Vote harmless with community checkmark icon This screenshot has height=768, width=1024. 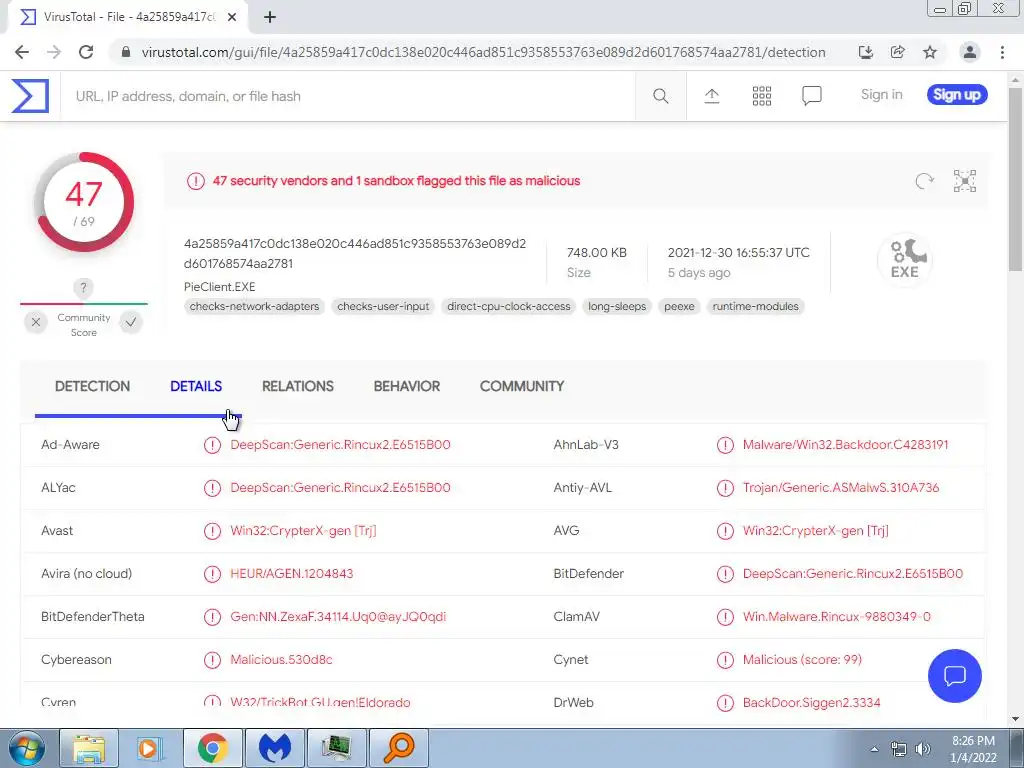click(131, 322)
